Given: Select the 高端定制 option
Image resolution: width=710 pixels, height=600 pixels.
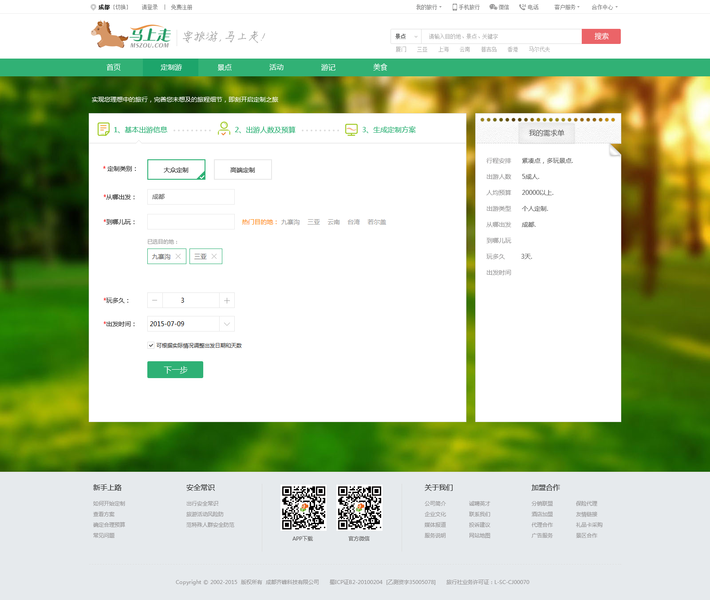Looking at the screenshot, I should click(243, 169).
